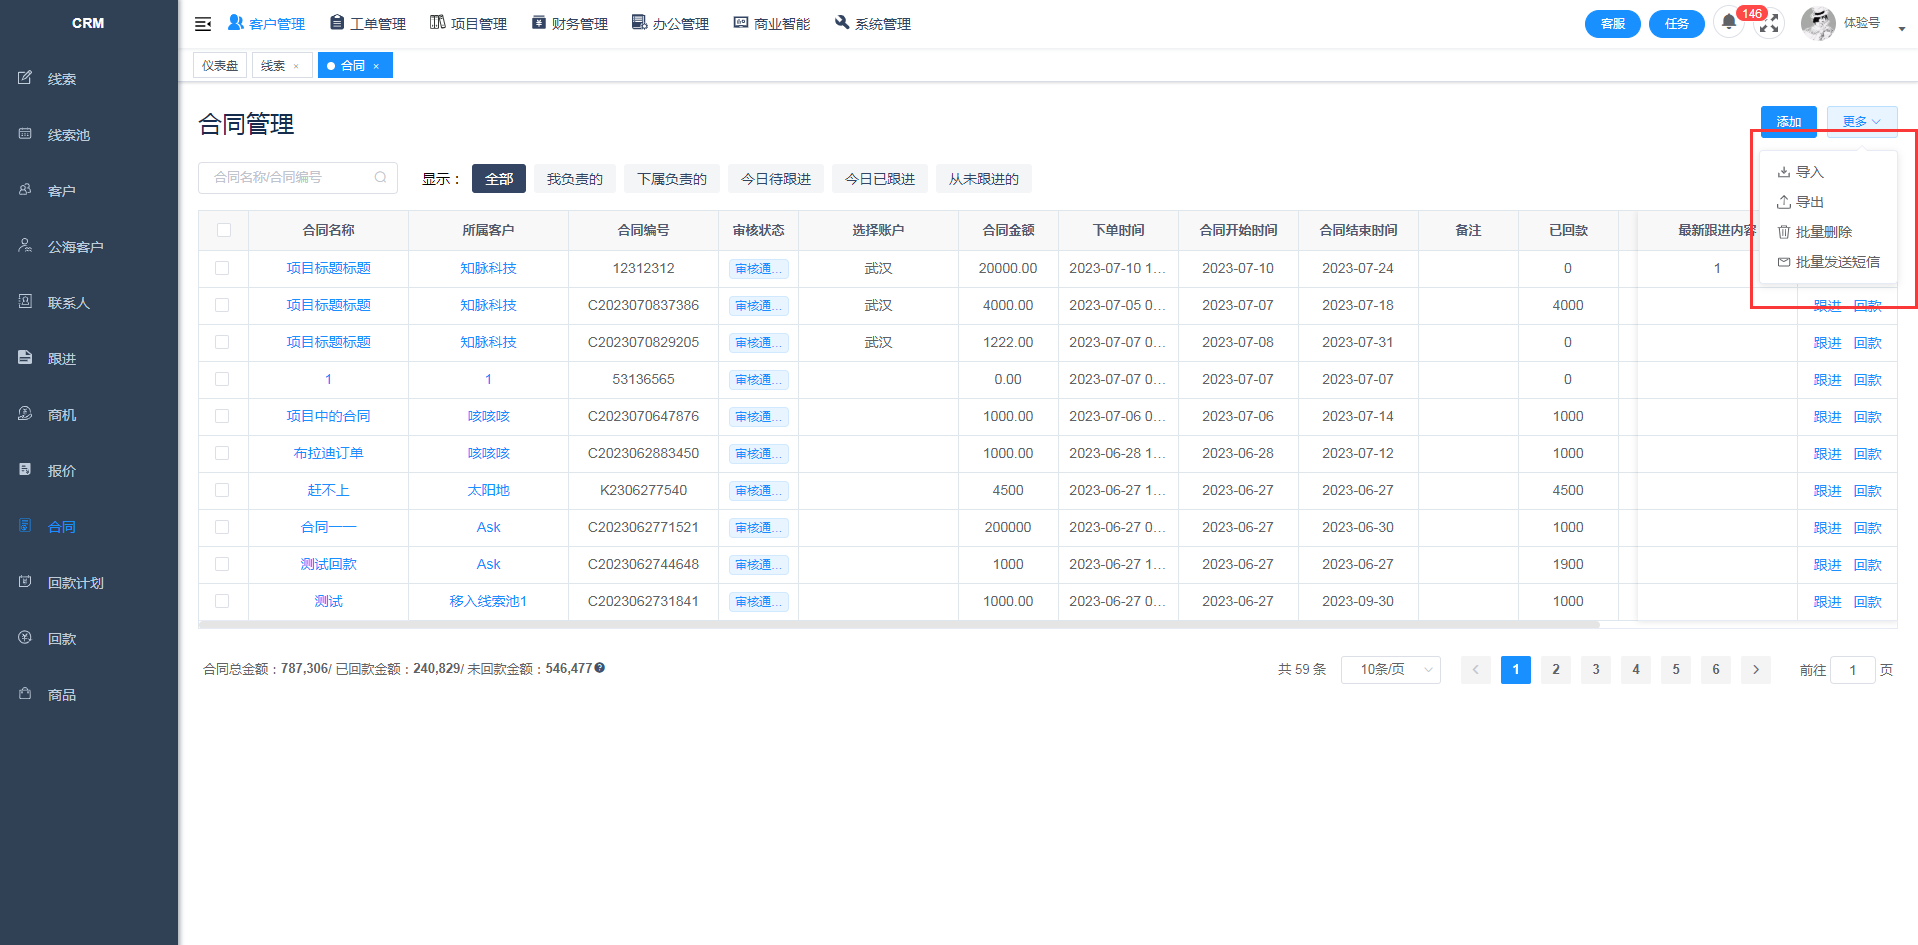Go to next page arrow in pagination
This screenshot has height=945, width=1918.
(1756, 670)
